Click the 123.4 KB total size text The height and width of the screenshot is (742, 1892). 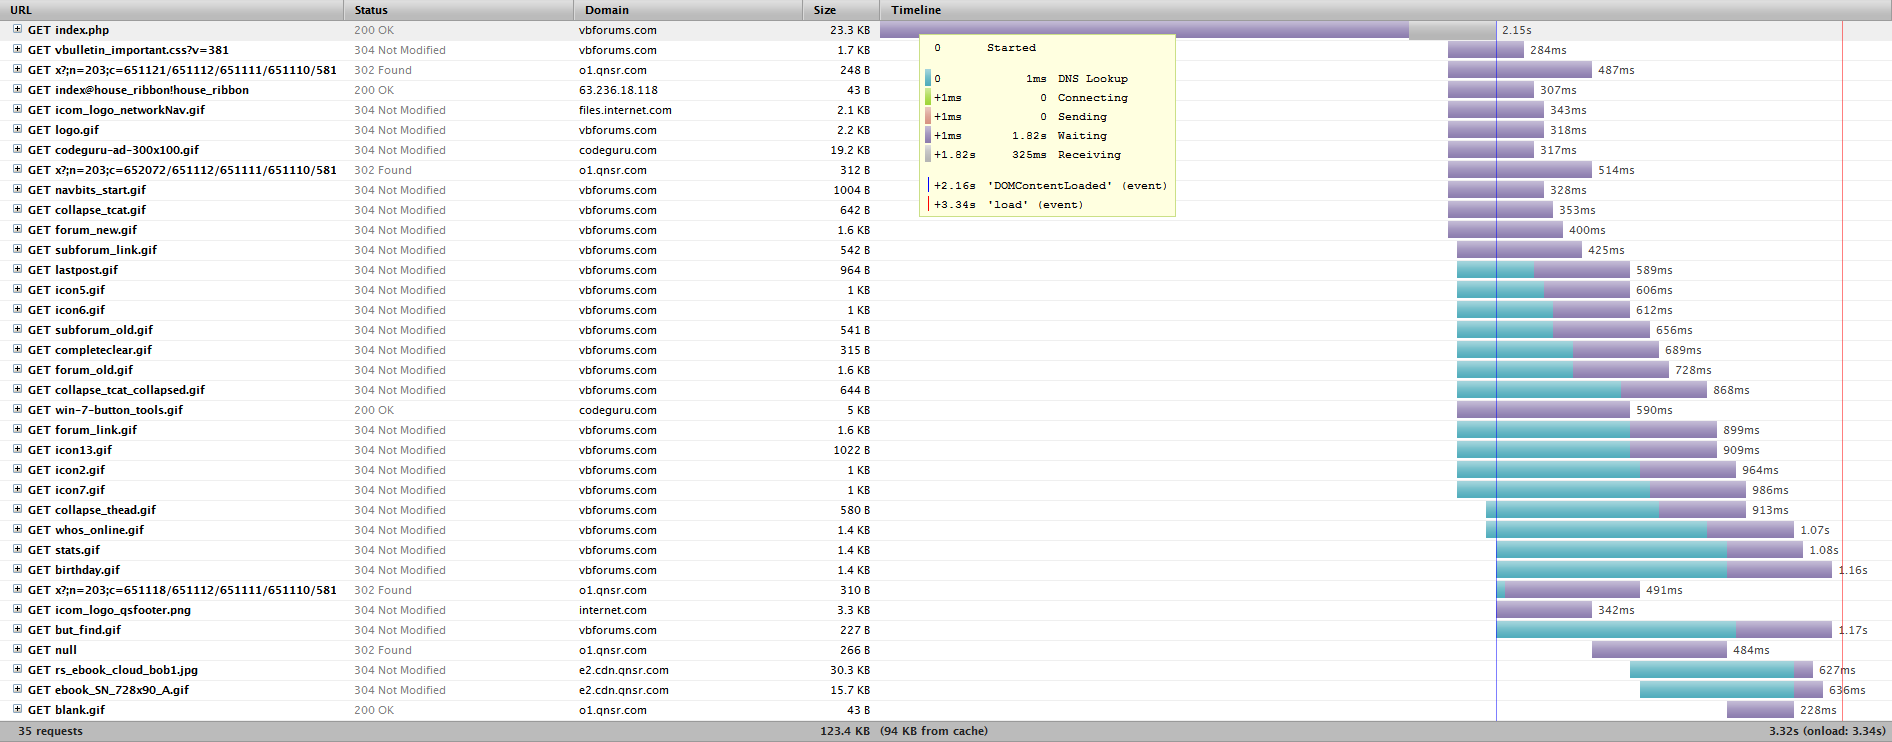point(845,731)
